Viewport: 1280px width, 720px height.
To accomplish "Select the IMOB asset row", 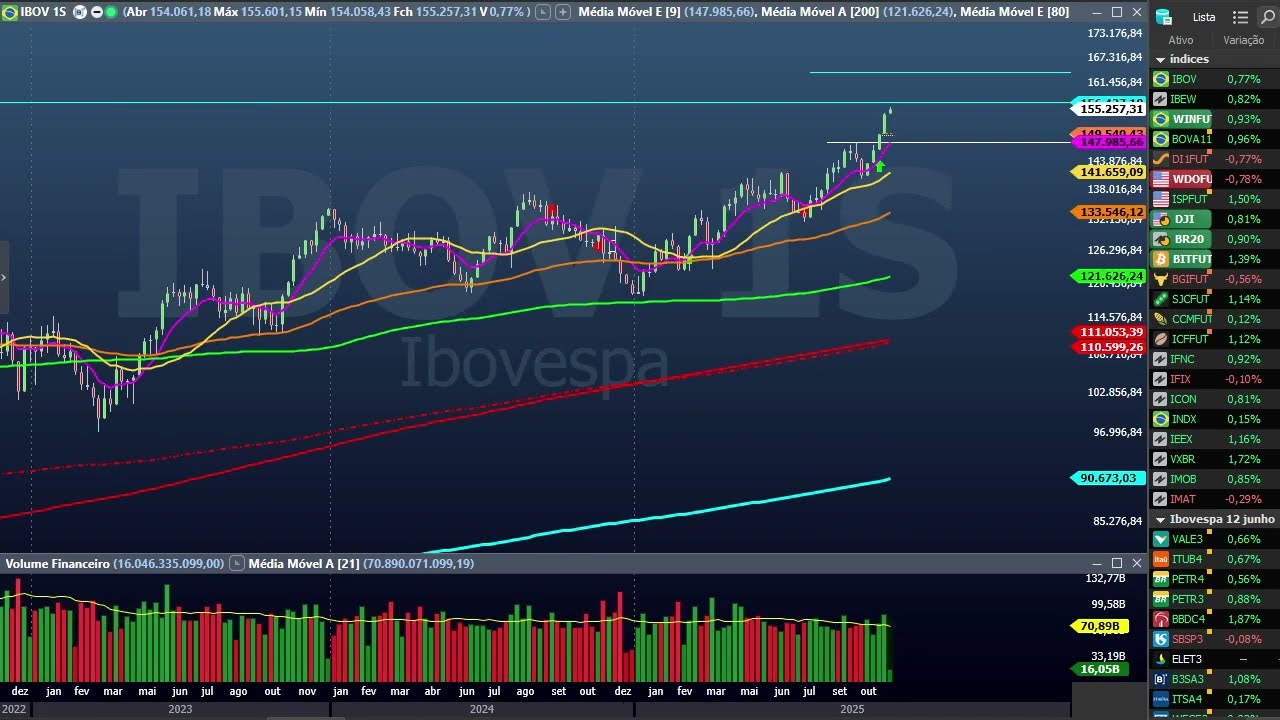I will (1215, 479).
